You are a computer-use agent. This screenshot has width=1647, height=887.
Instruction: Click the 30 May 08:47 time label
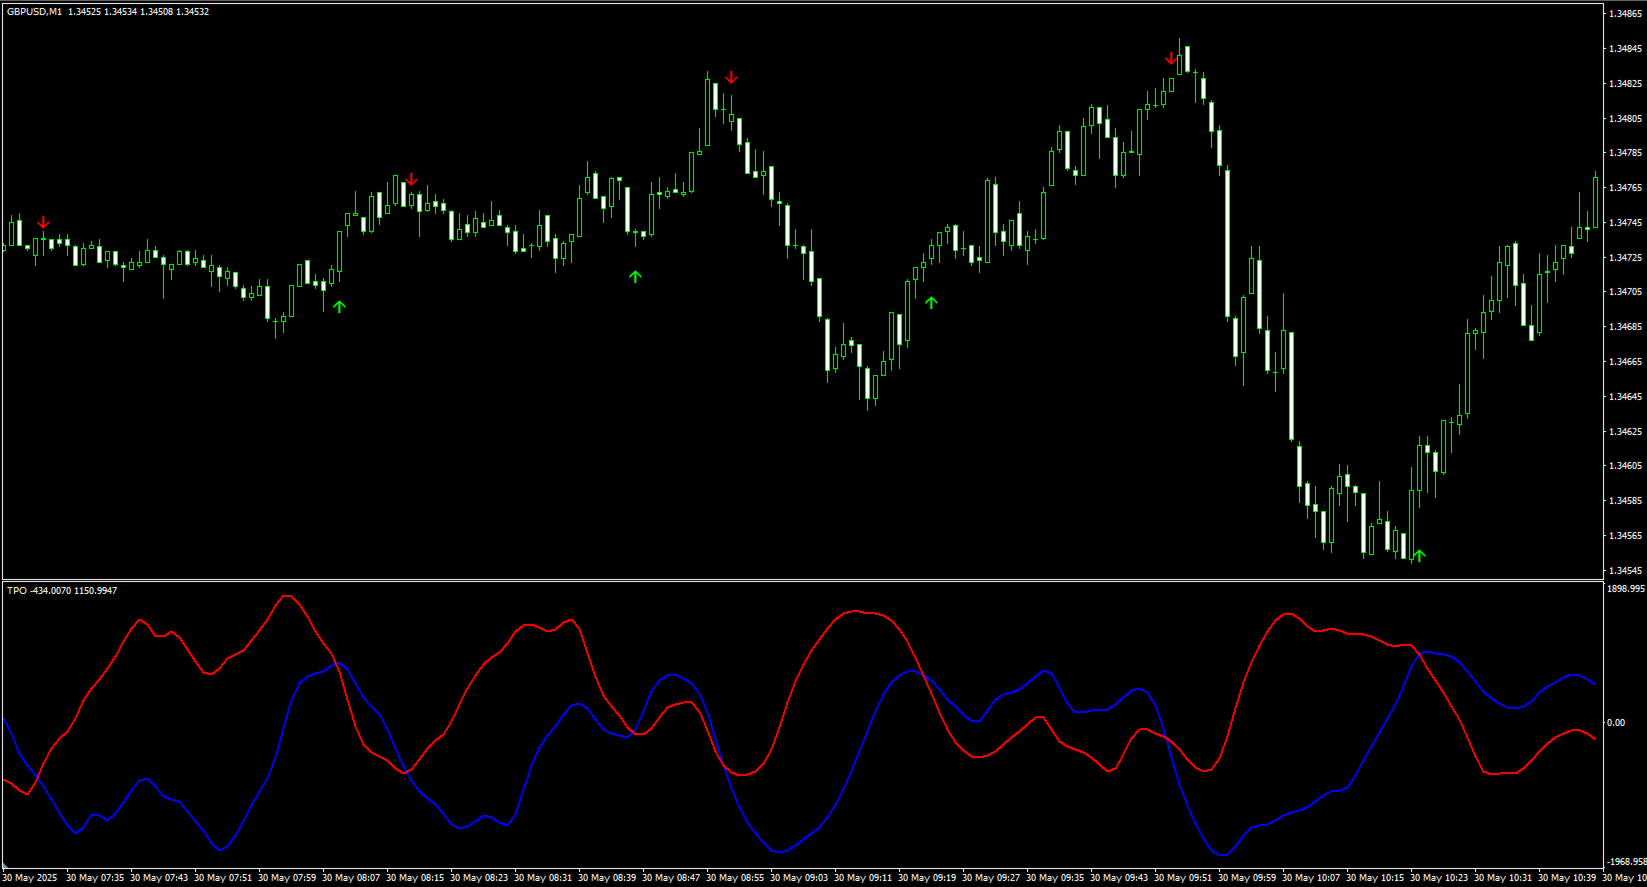[671, 878]
